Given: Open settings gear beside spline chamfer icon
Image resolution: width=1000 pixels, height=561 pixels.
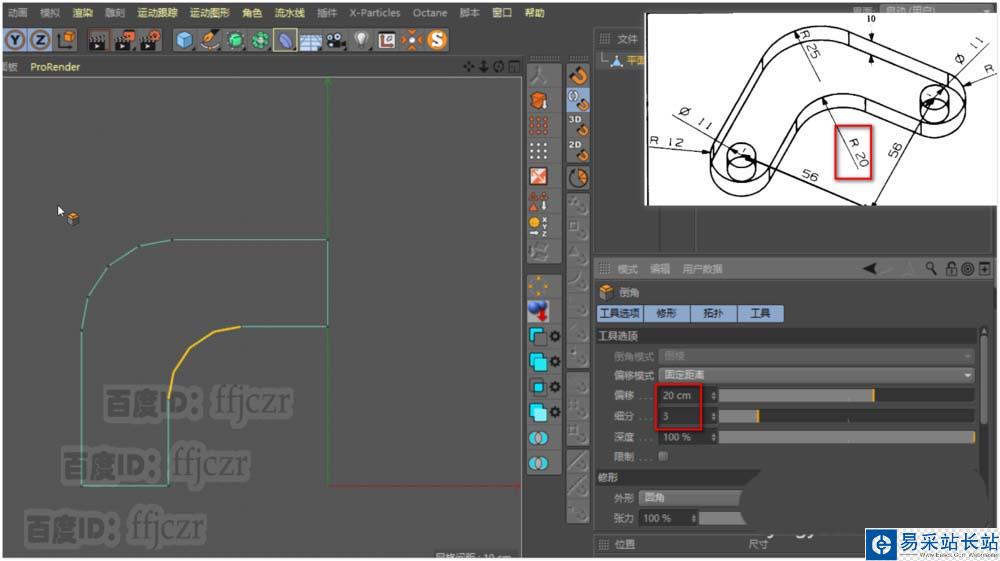Looking at the screenshot, I should pyautogui.click(x=555, y=337).
